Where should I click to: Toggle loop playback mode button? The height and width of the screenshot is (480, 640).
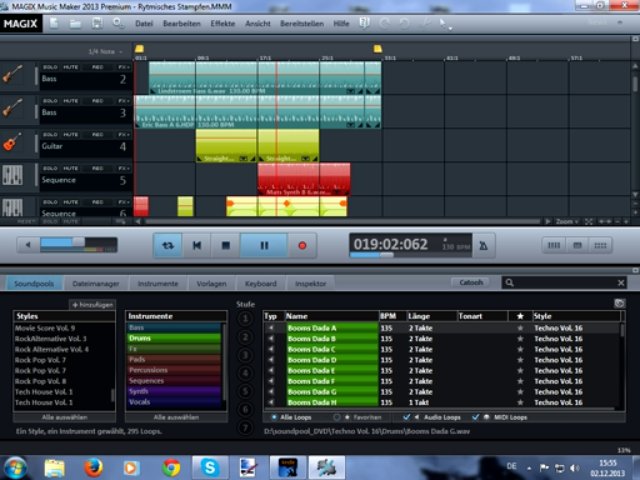[167, 244]
